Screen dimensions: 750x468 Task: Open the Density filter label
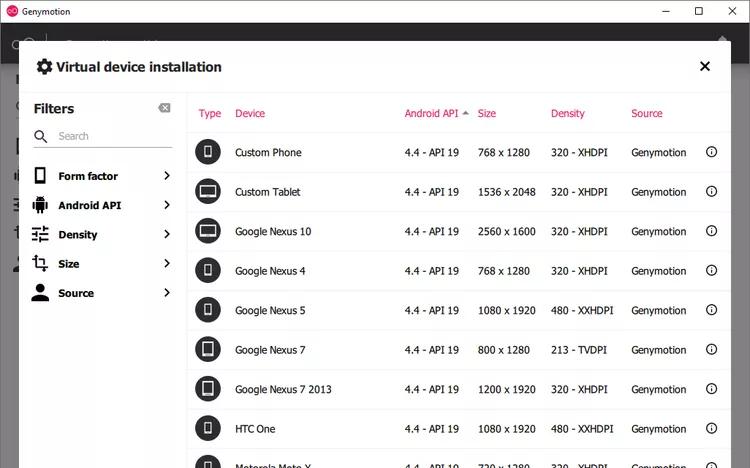coord(77,234)
